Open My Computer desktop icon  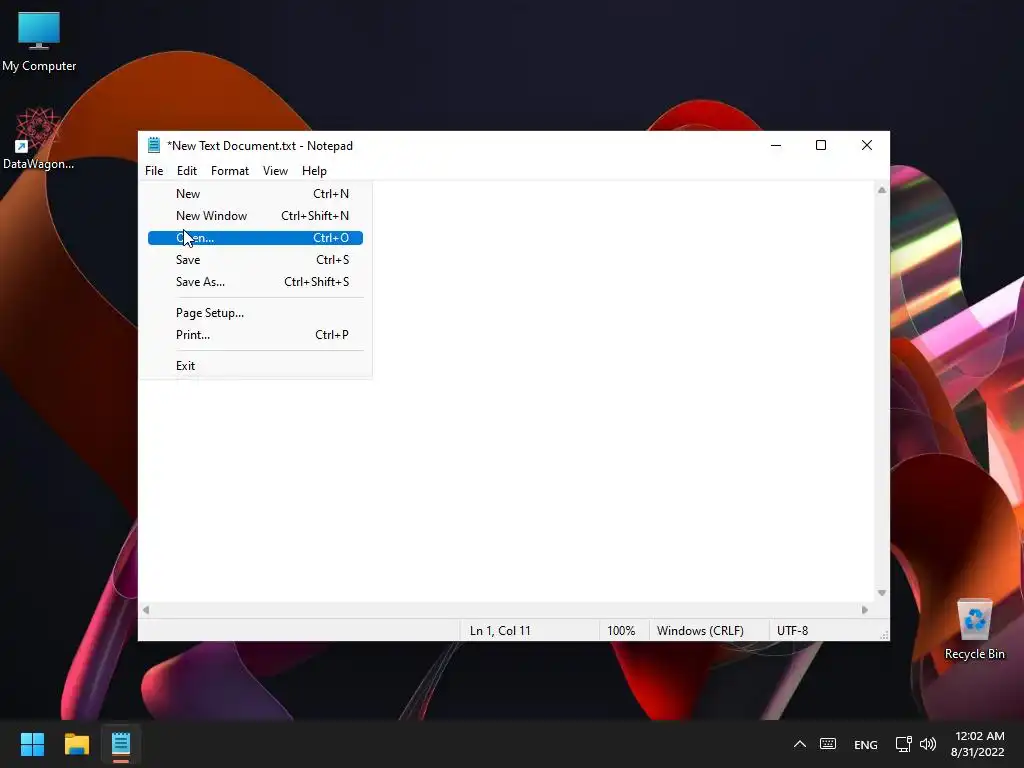pyautogui.click(x=39, y=41)
